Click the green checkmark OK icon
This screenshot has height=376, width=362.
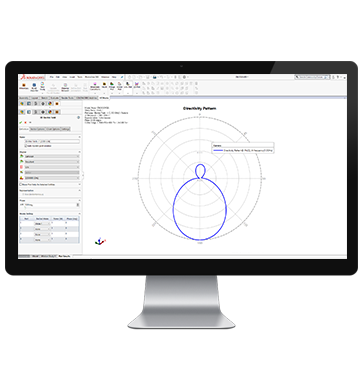[x=21, y=123]
